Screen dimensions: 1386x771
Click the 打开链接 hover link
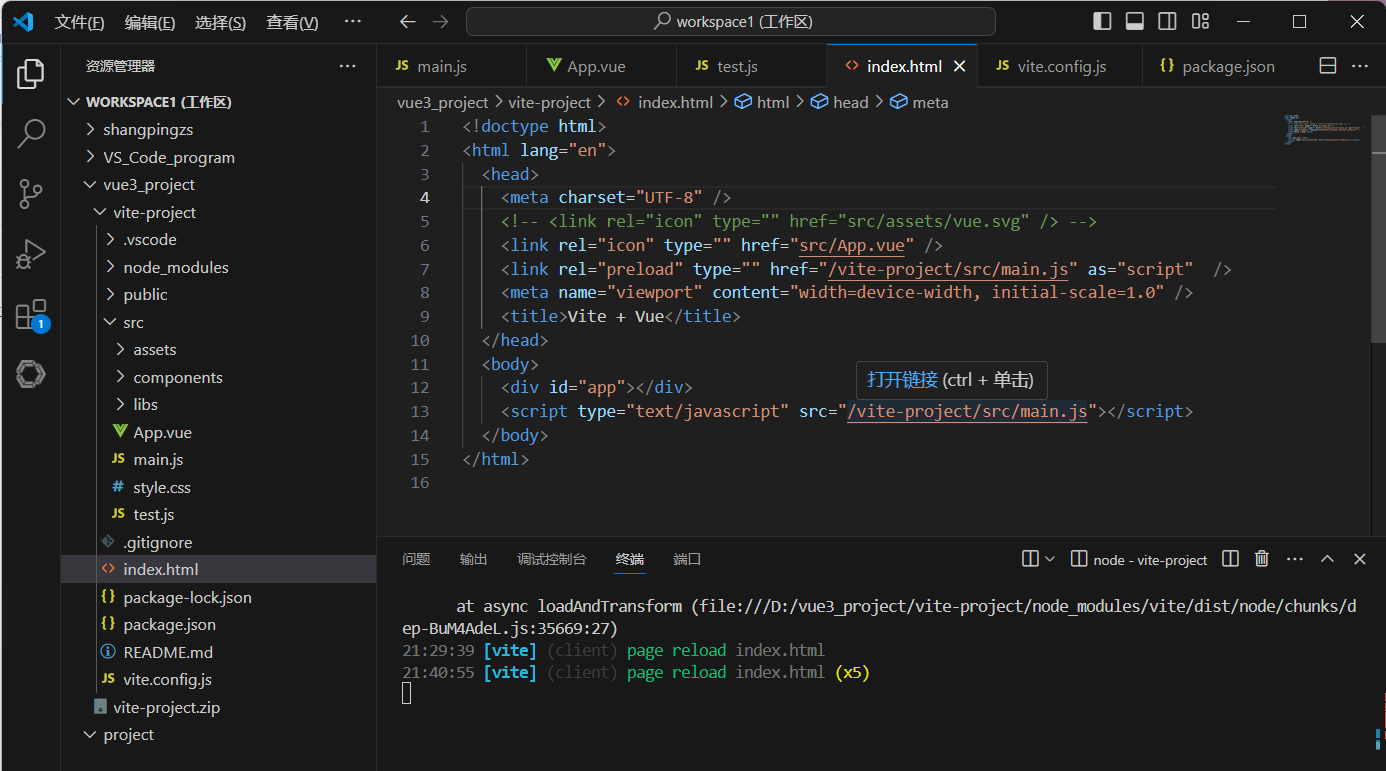[x=902, y=380]
